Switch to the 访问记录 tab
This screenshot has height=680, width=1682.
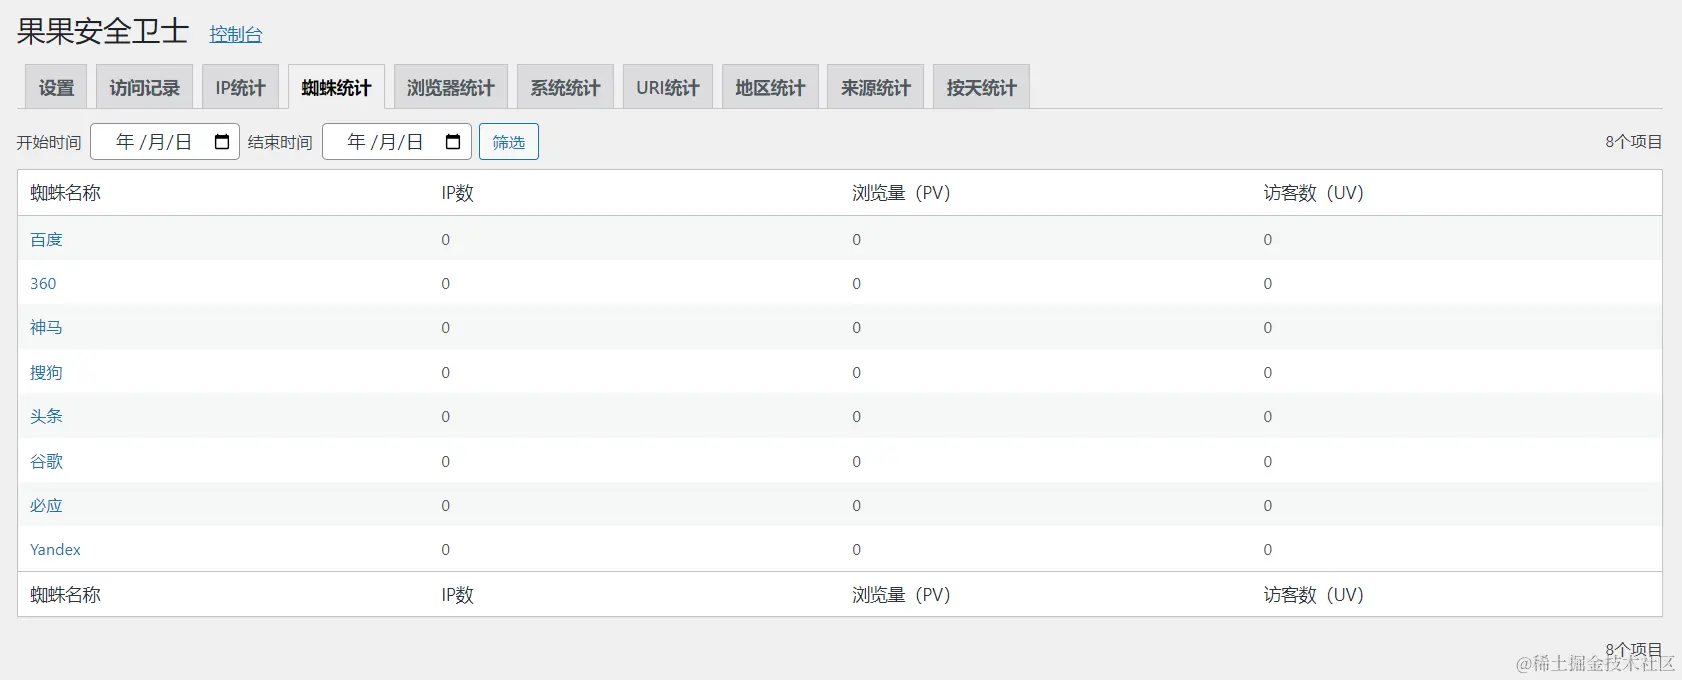(x=144, y=87)
